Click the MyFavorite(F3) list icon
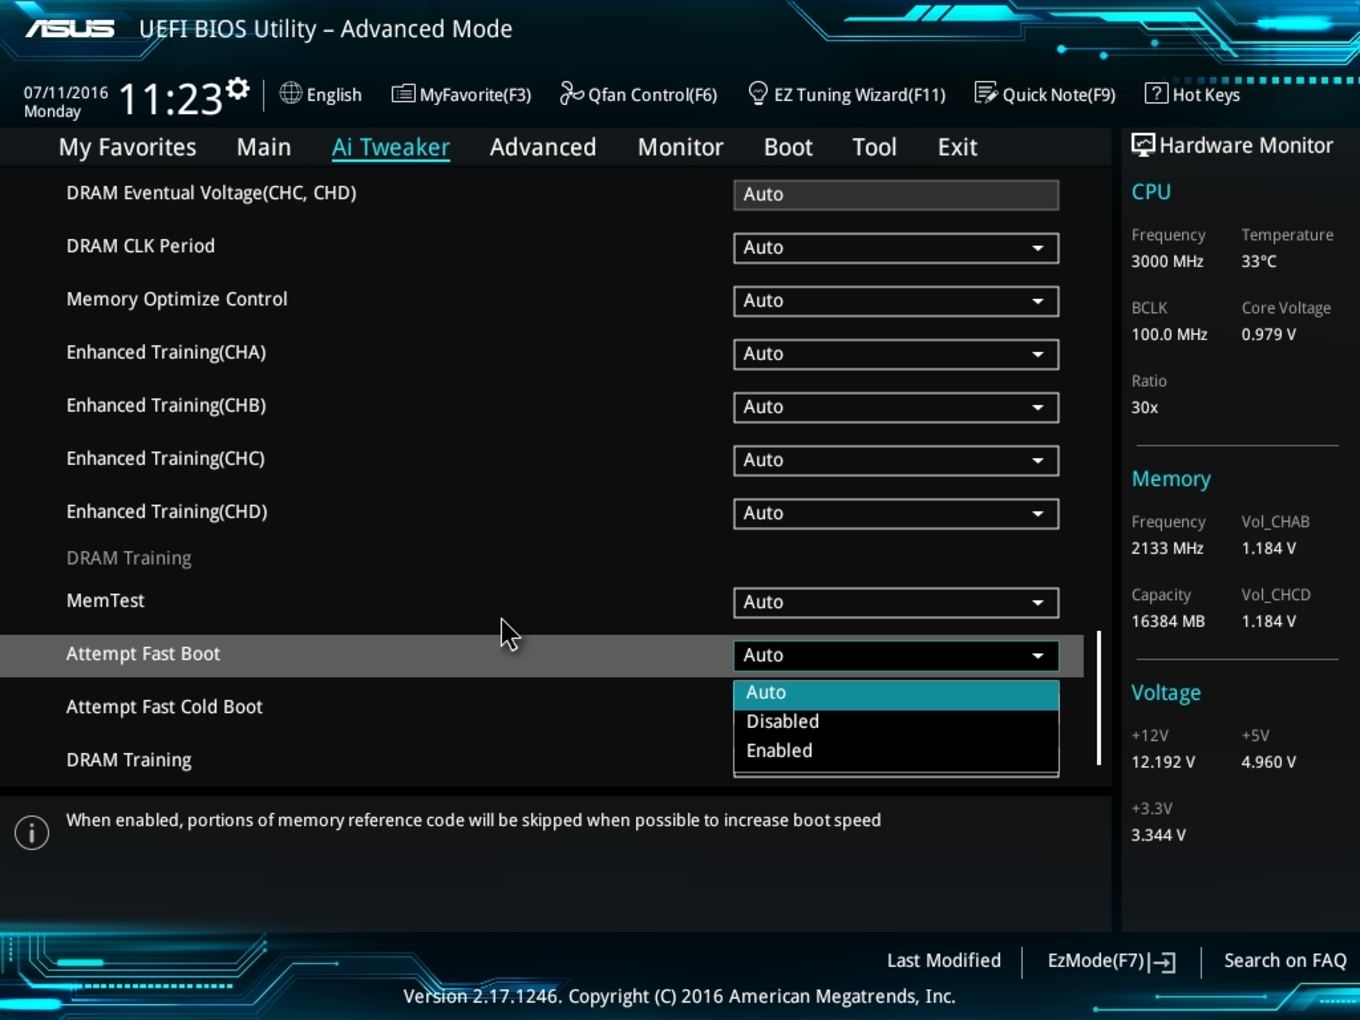Screen dimensions: 1360x1020 click(403, 94)
